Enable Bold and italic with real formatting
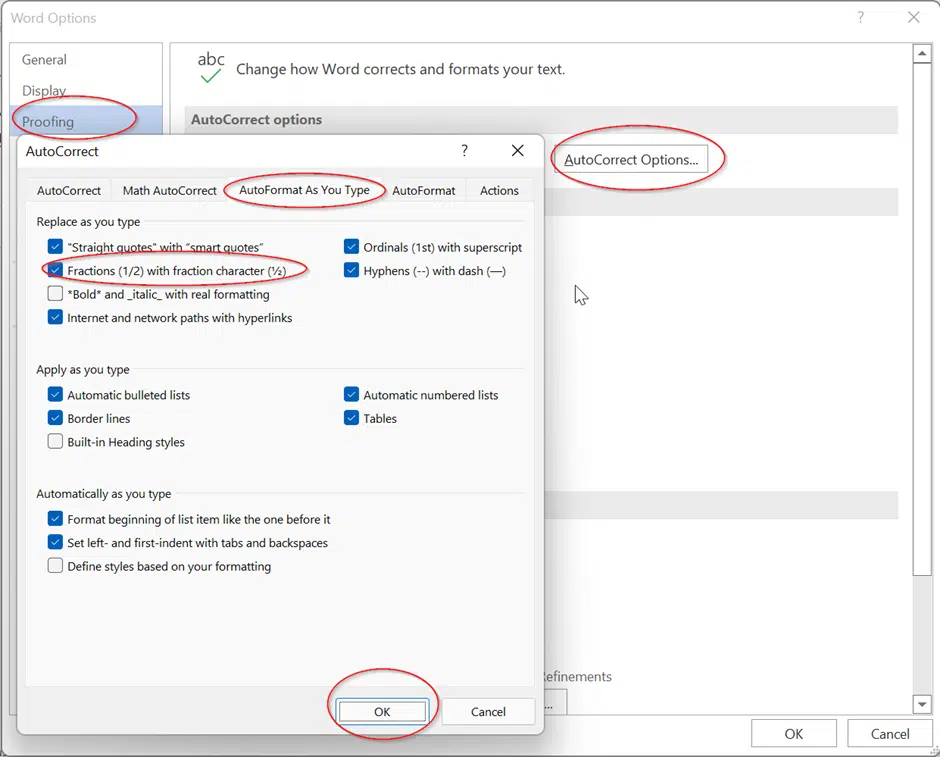Image resolution: width=940 pixels, height=757 pixels. pyautogui.click(x=55, y=294)
